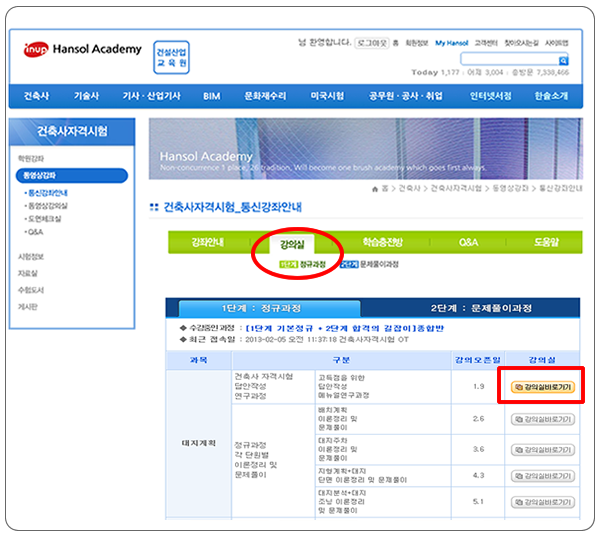Viewport: 600px width, 551px height.
Task: Open Q&A in the sidebar submenu
Action: tap(34, 232)
